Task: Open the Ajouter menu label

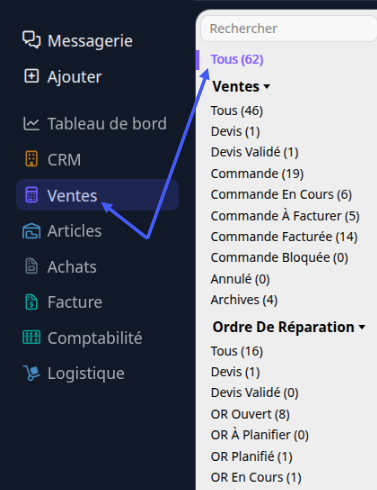Action: coord(74,77)
